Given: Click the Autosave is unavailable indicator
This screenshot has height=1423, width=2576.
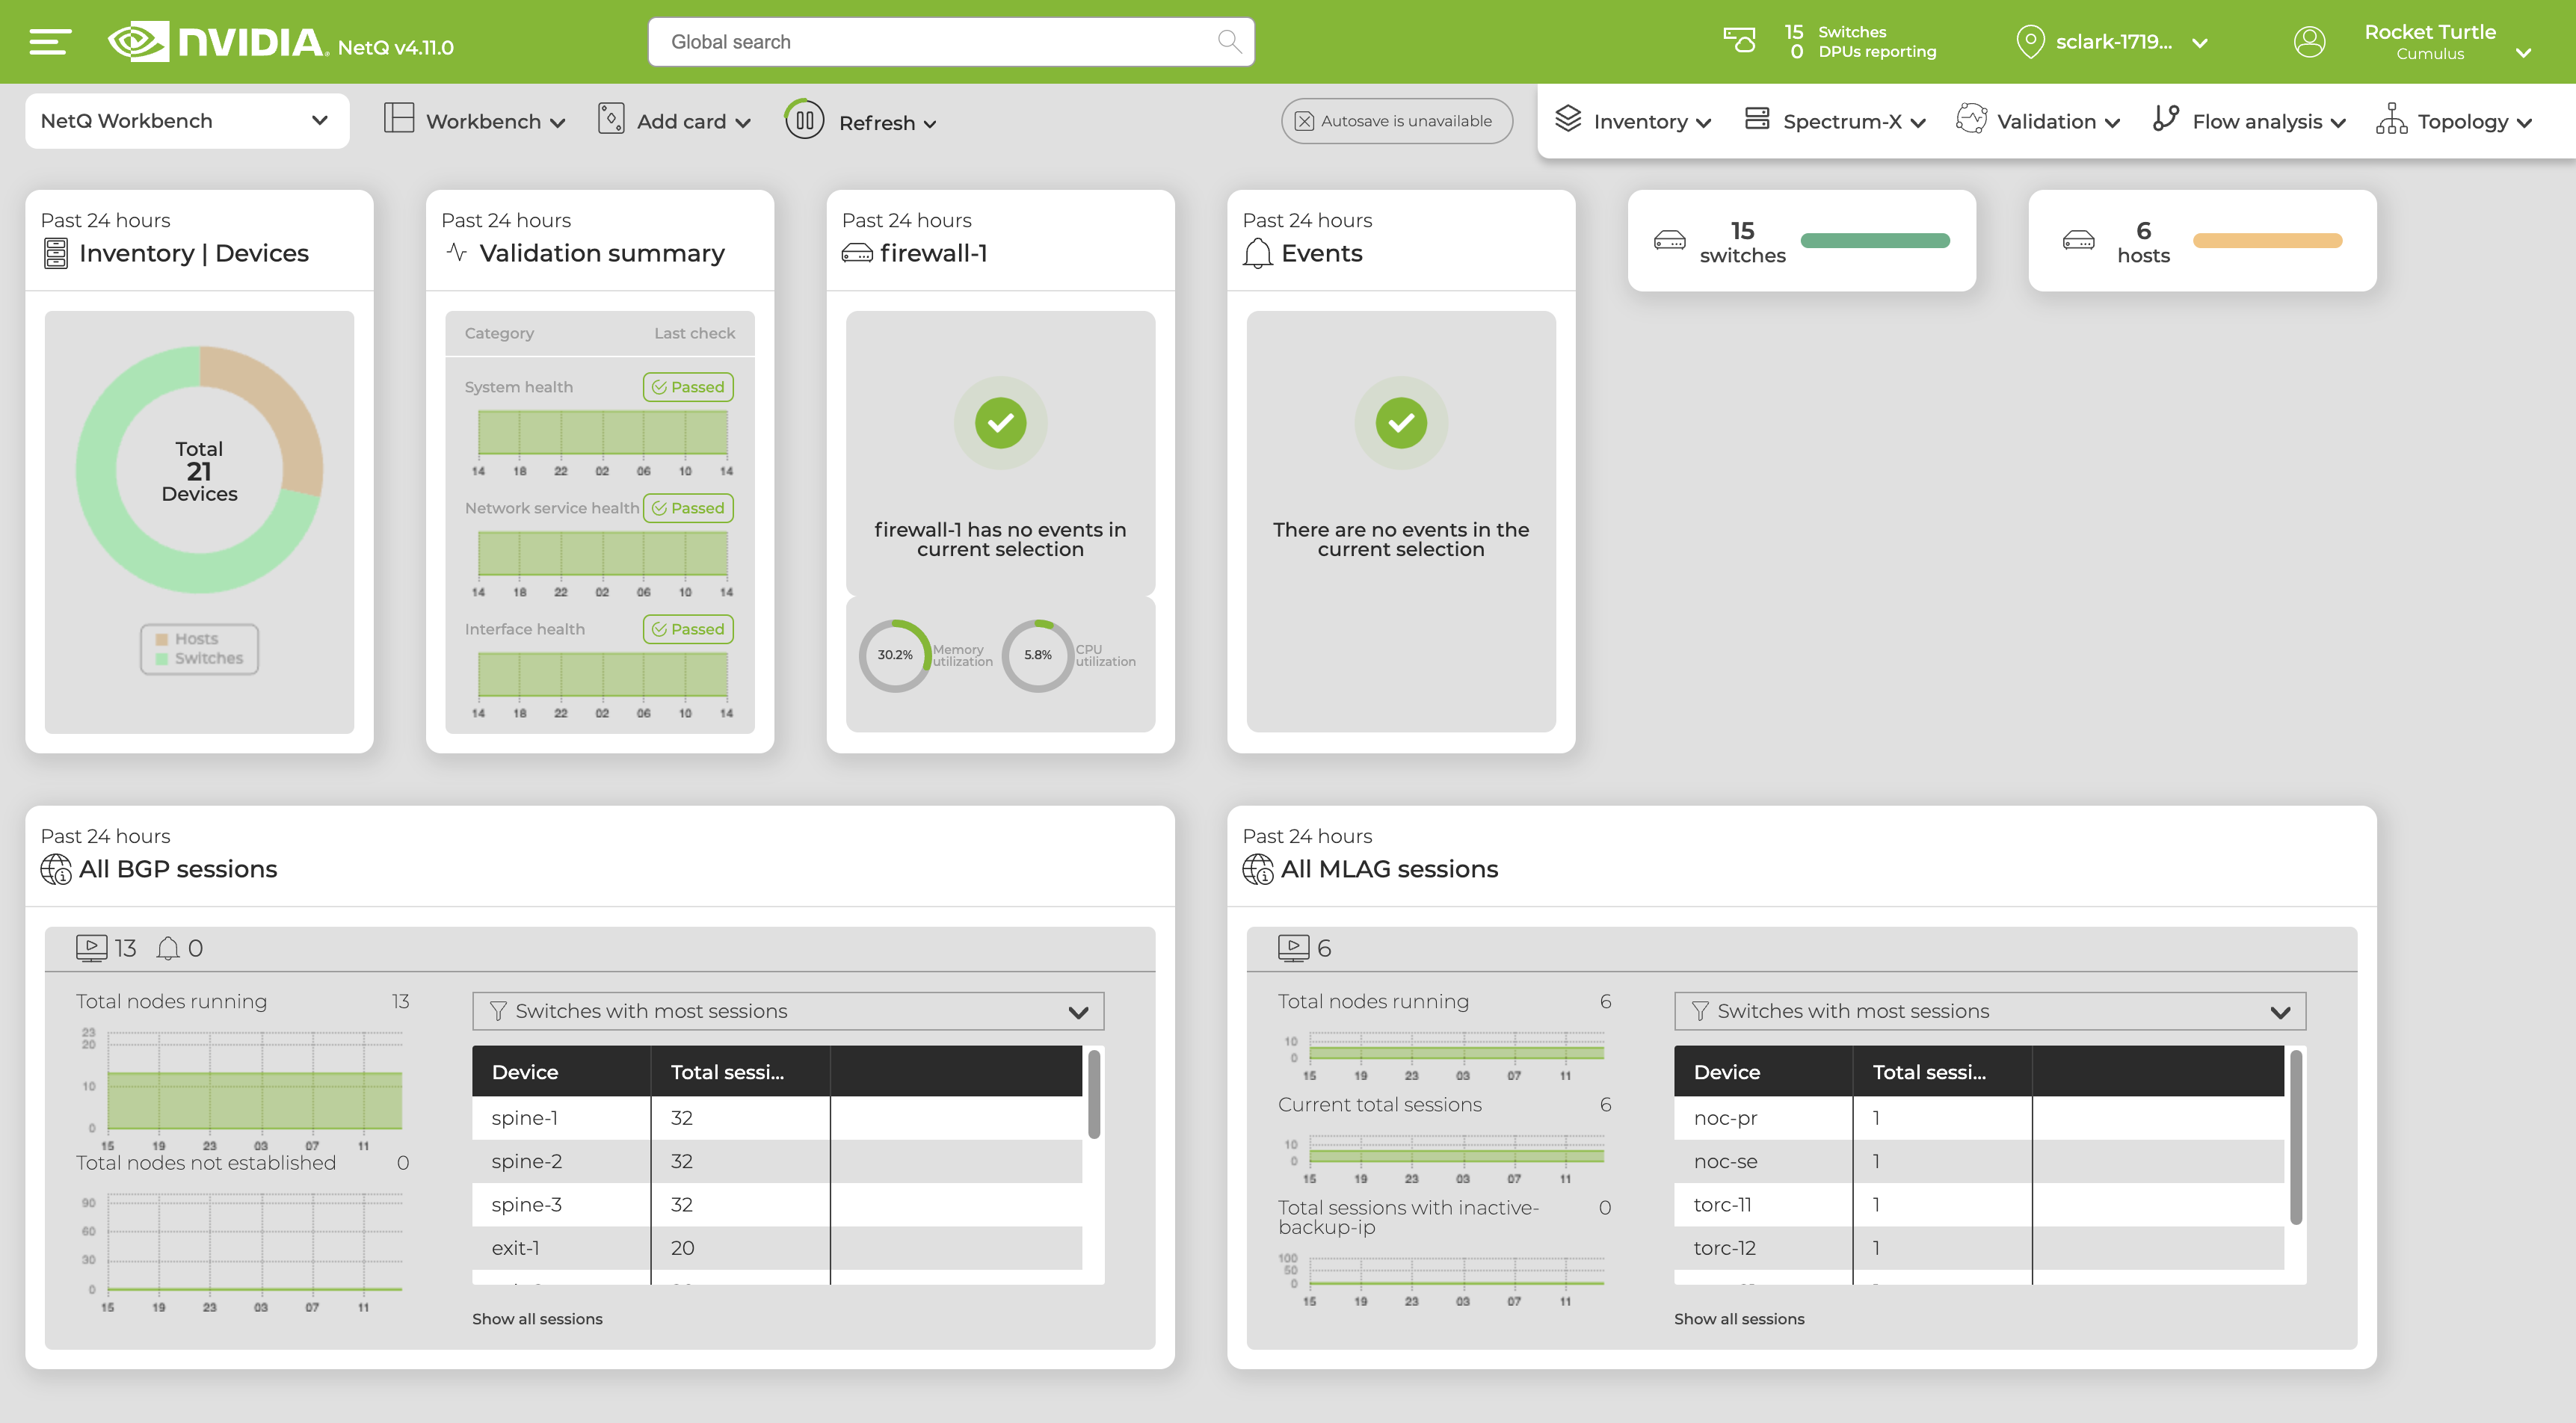Looking at the screenshot, I should coord(1397,120).
